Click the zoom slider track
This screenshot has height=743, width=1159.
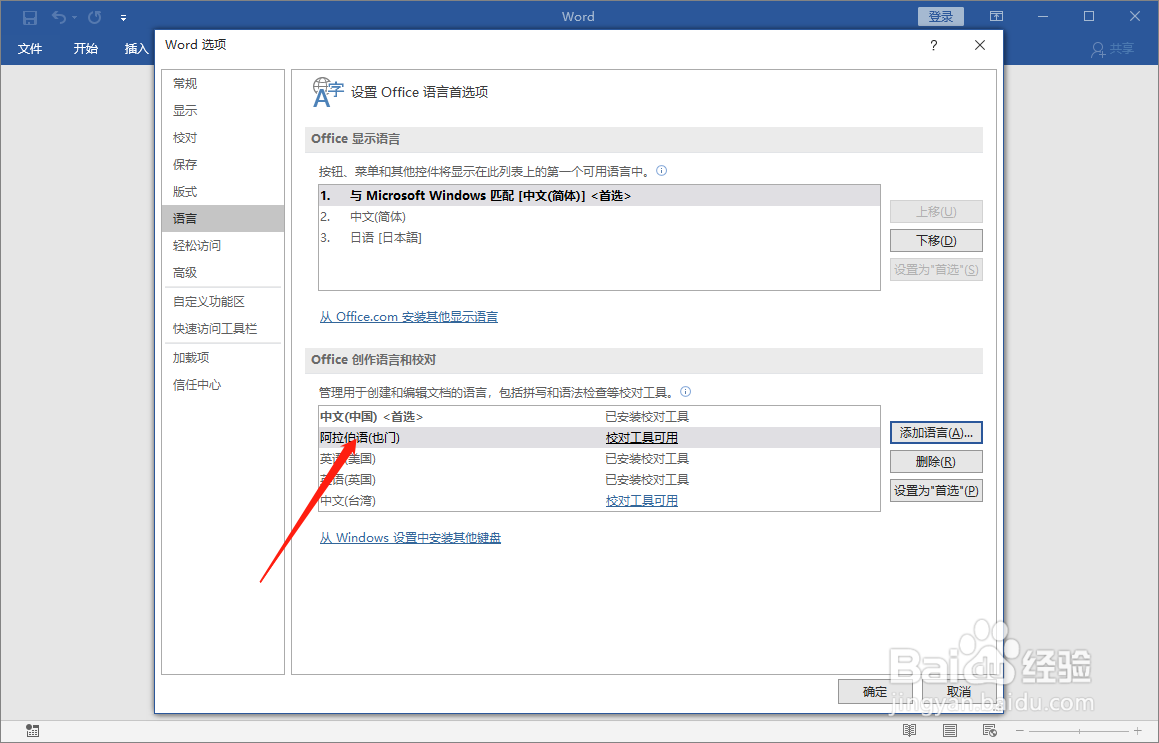click(1078, 731)
